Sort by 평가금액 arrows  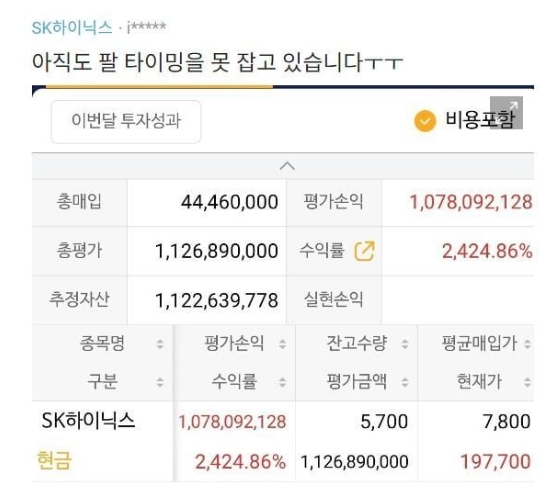coord(405,382)
